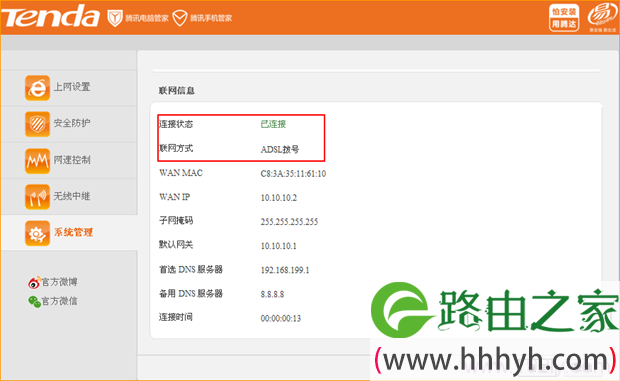Click the 连接时间 label
The image size is (620, 381).
pos(176,317)
